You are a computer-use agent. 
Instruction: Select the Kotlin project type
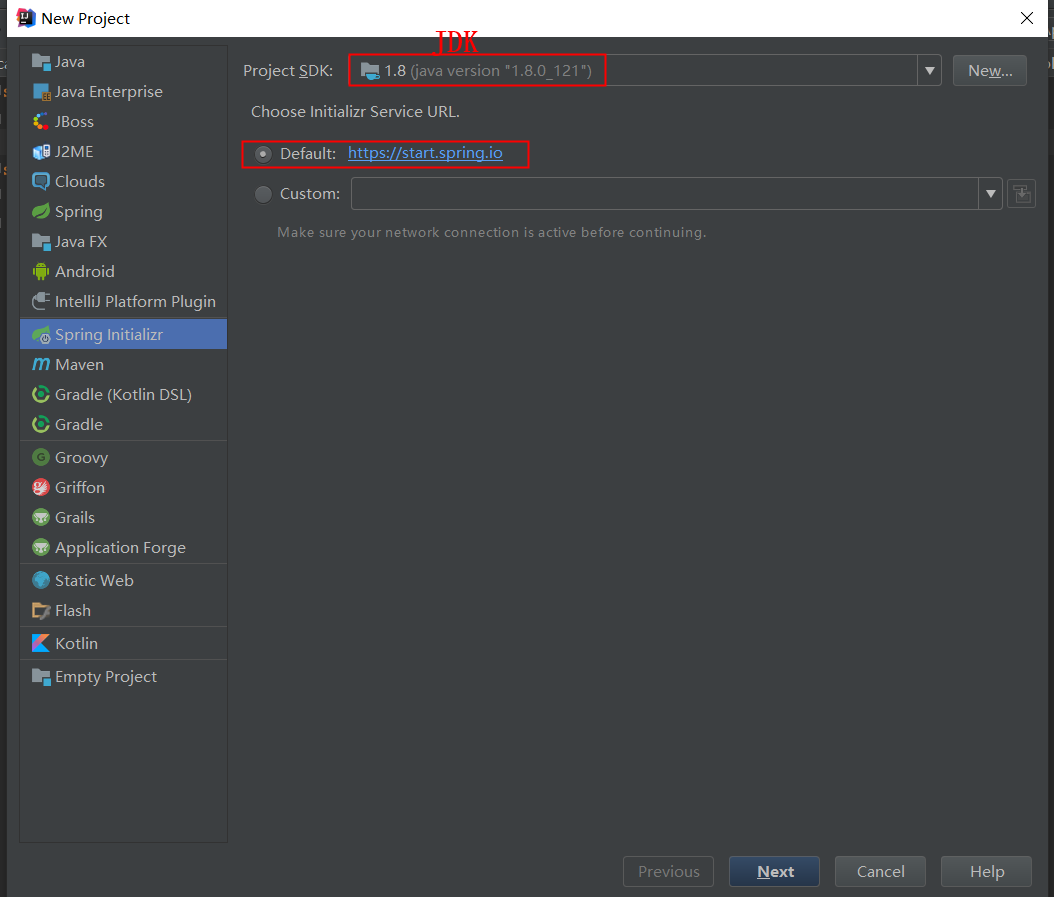(124, 644)
